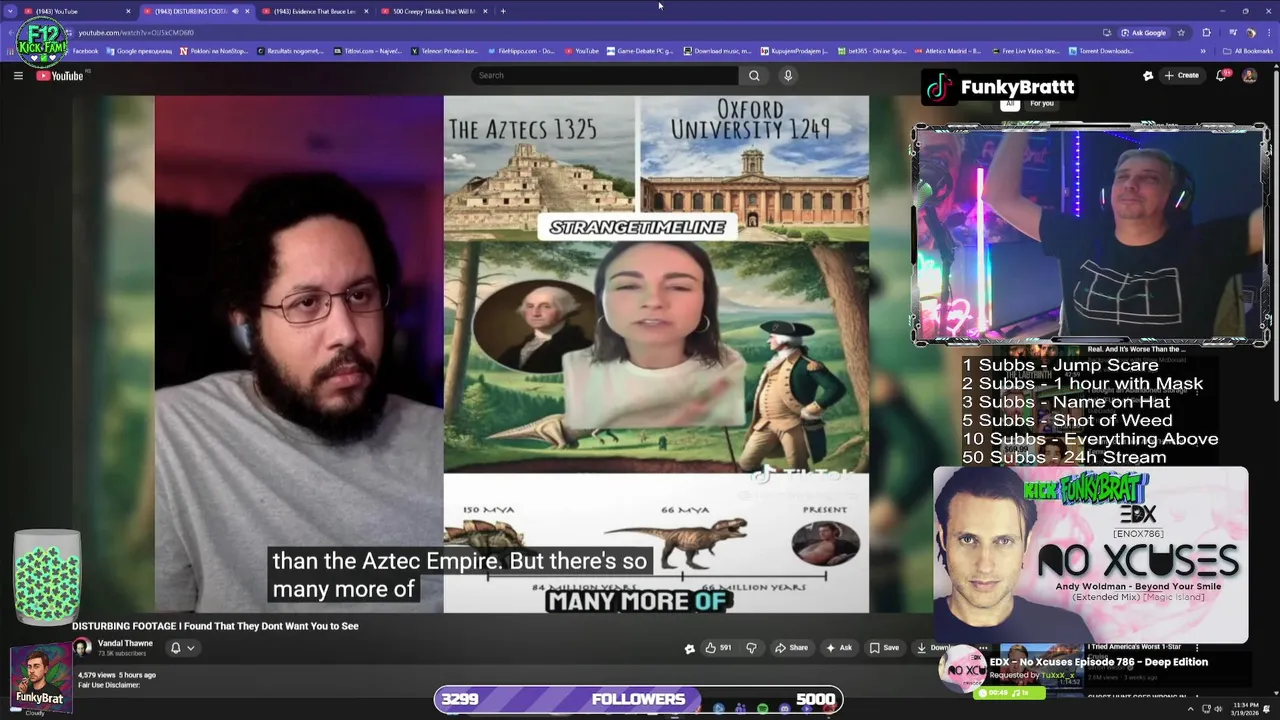
Task: Mute audio on the DISTURBING FOOTAGE tab
Action: tap(235, 11)
